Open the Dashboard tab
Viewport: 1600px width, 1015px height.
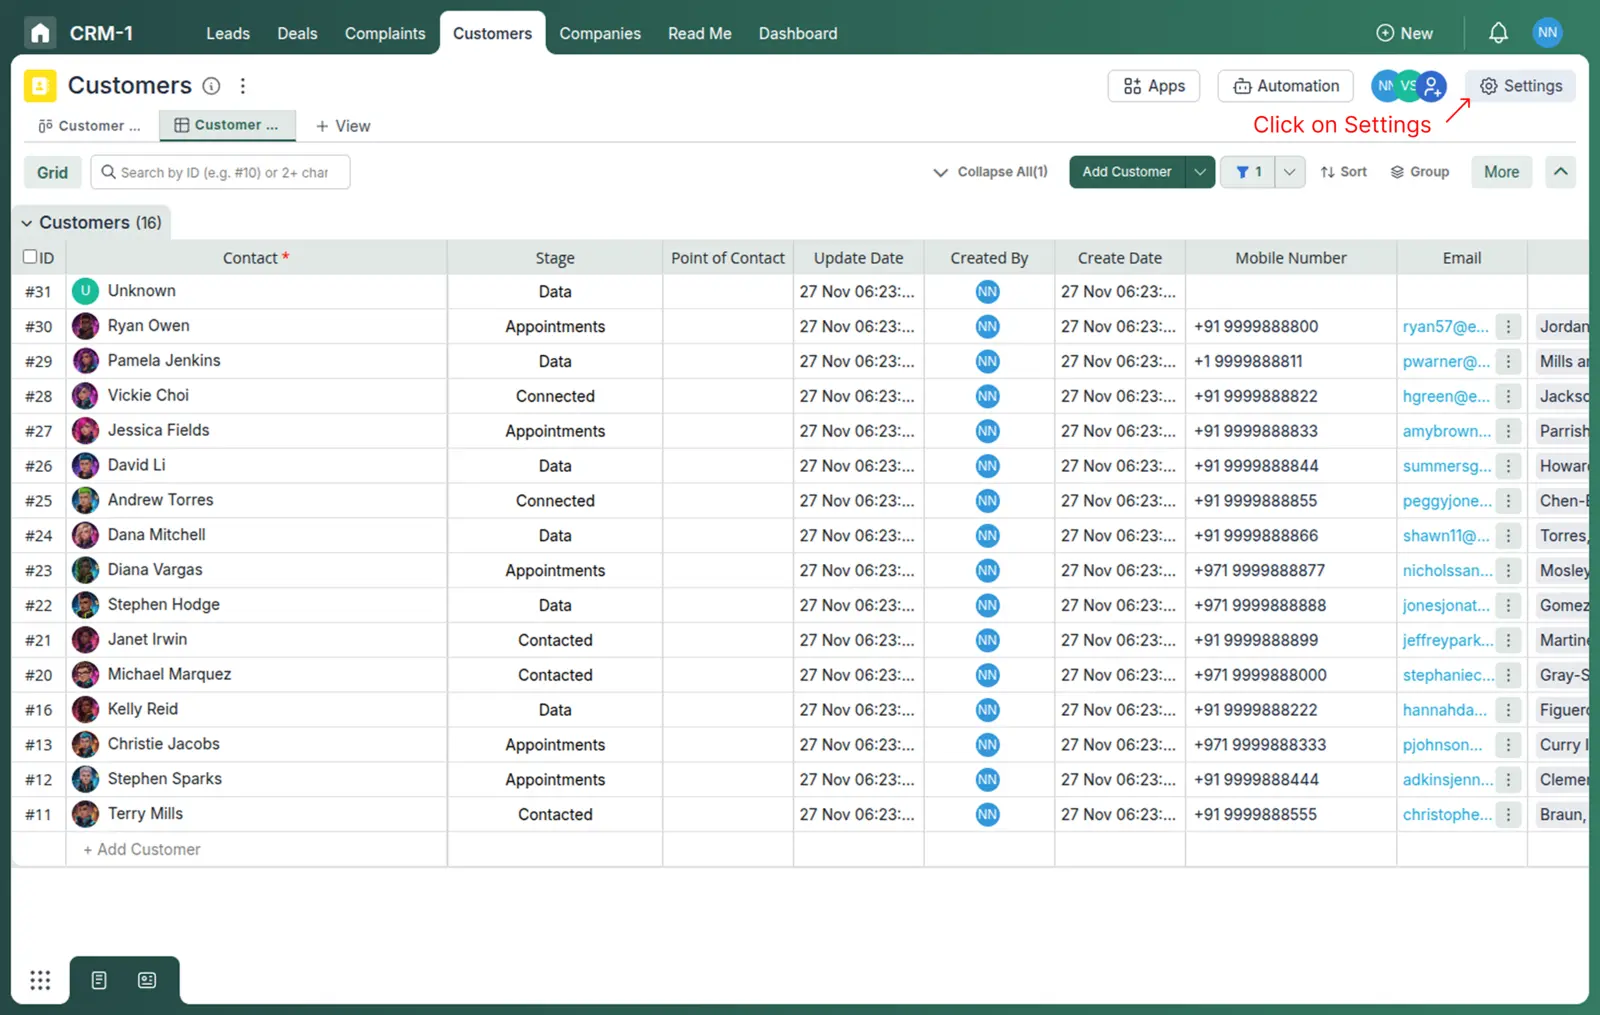tap(797, 33)
